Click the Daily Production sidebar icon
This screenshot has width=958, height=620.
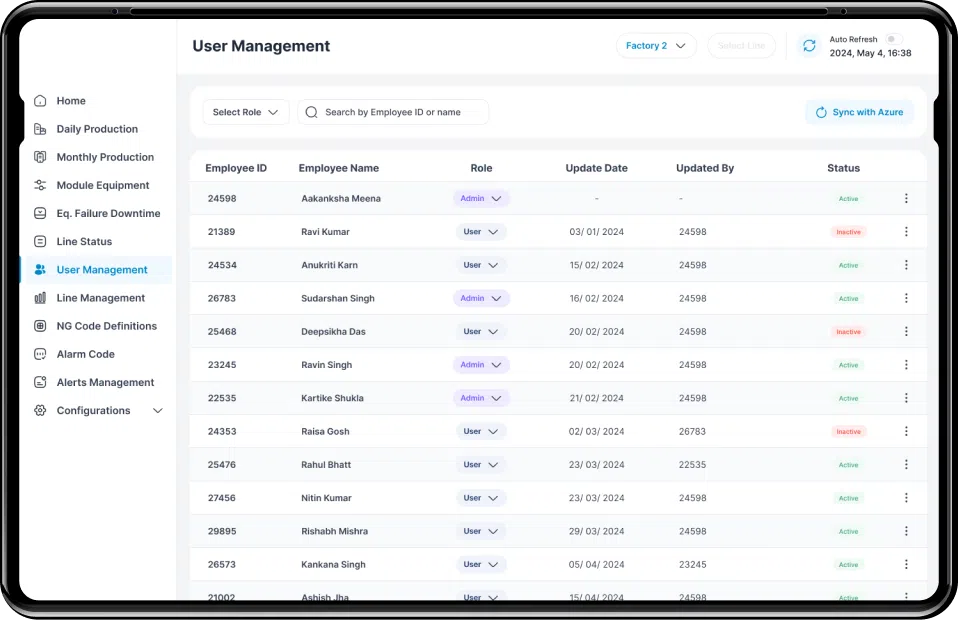40,129
